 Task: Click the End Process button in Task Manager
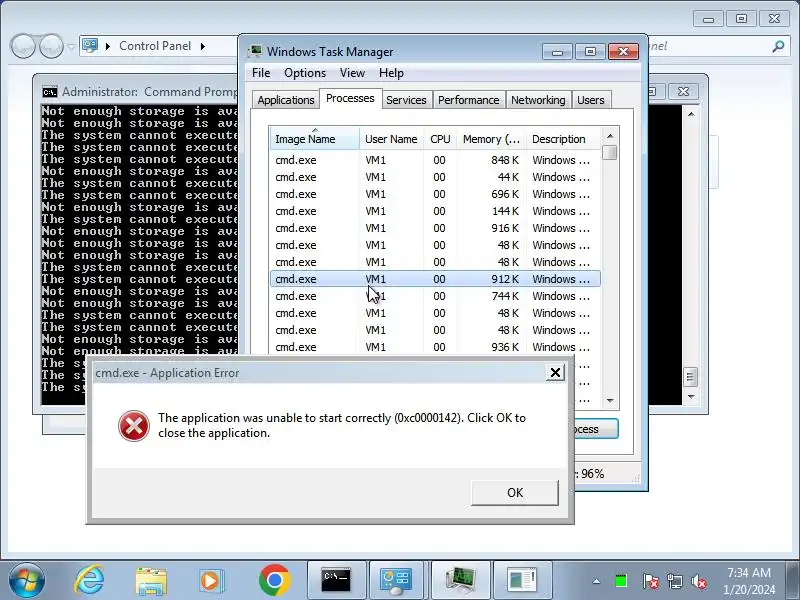(x=596, y=429)
